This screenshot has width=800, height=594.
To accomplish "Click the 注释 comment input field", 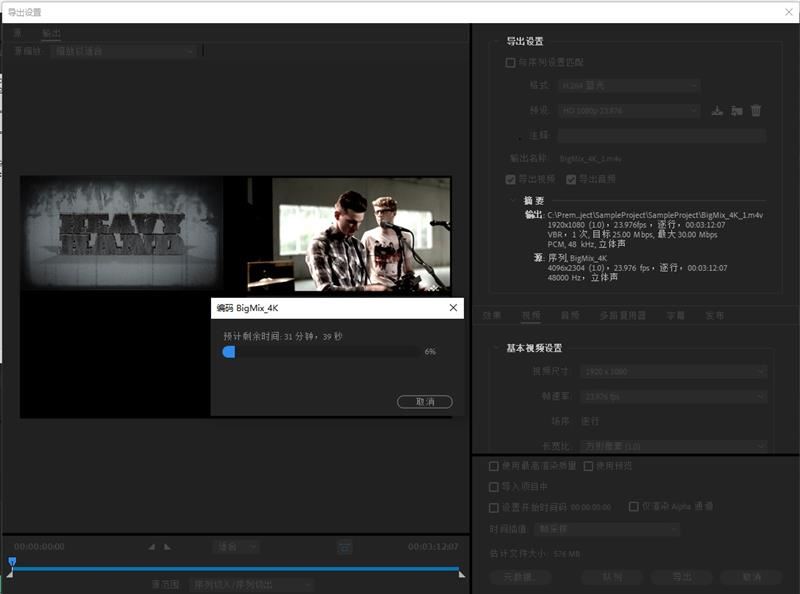I will (662, 135).
